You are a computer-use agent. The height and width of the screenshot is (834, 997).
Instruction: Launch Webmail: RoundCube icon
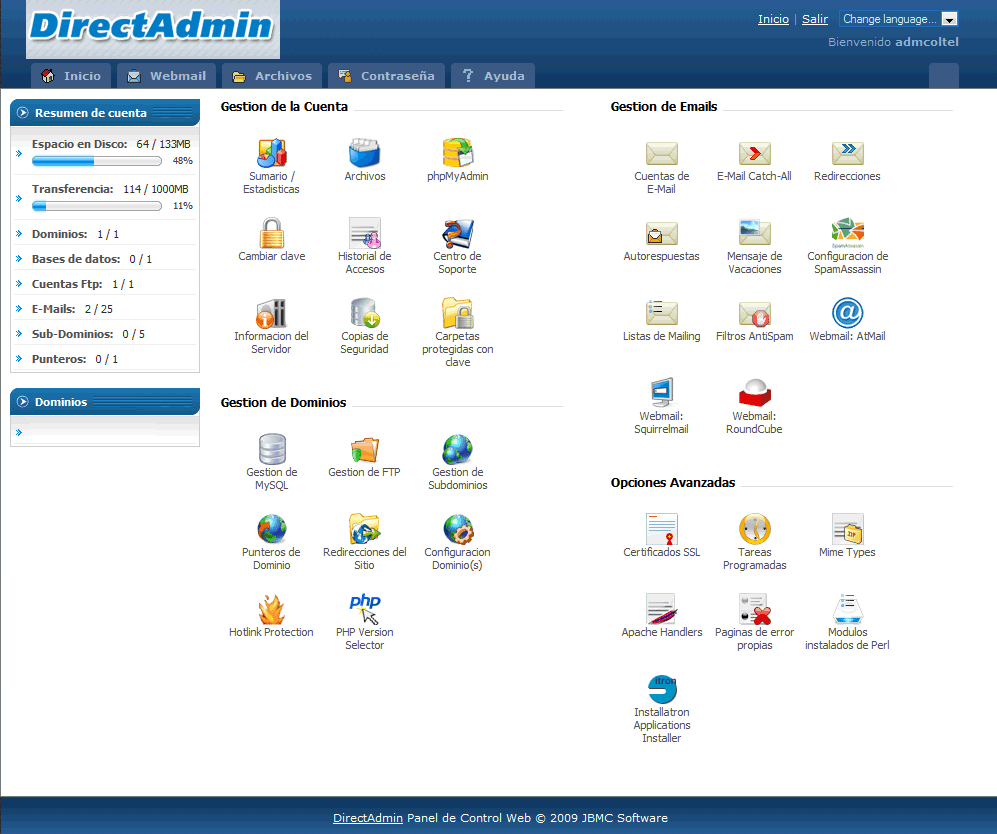click(755, 393)
